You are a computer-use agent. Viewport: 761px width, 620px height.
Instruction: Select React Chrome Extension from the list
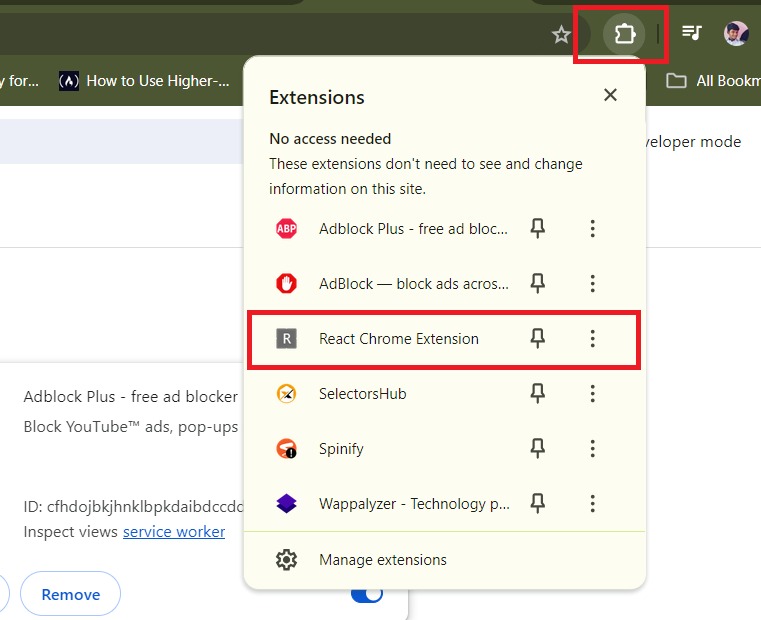tap(399, 339)
